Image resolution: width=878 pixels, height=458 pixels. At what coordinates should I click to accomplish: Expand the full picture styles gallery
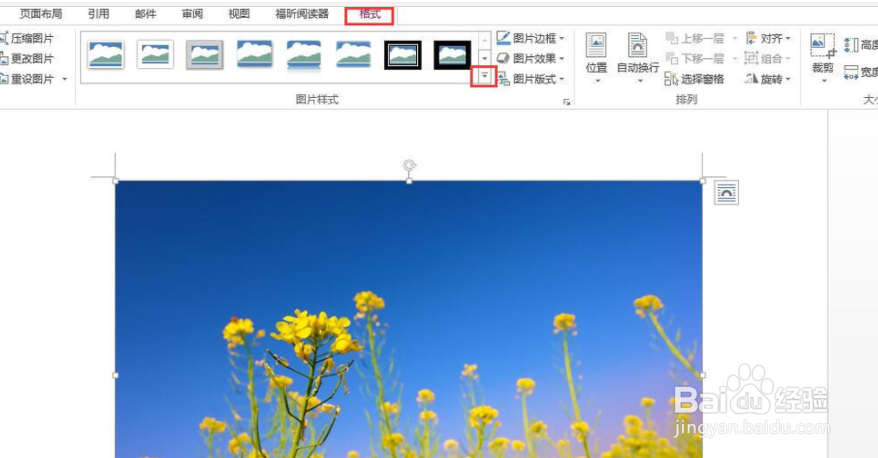click(484, 76)
